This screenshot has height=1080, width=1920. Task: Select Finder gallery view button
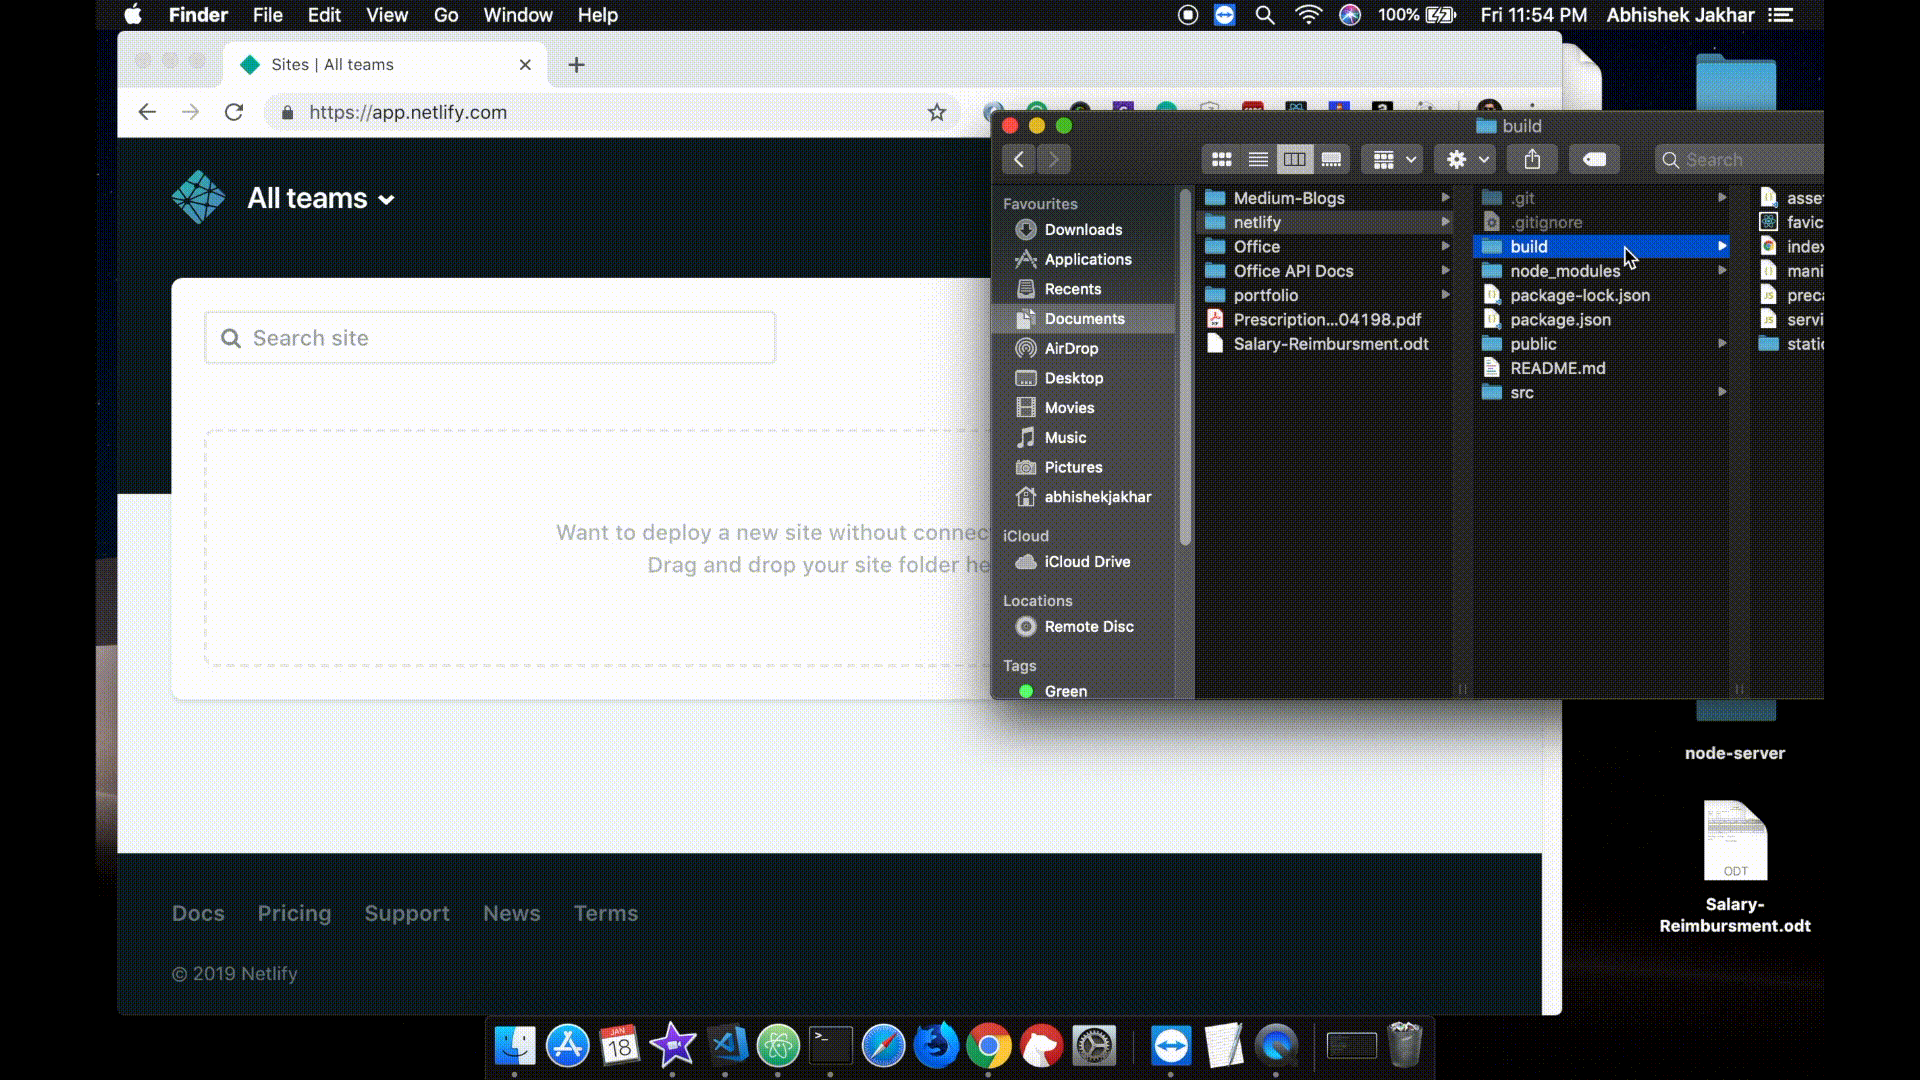click(1331, 160)
